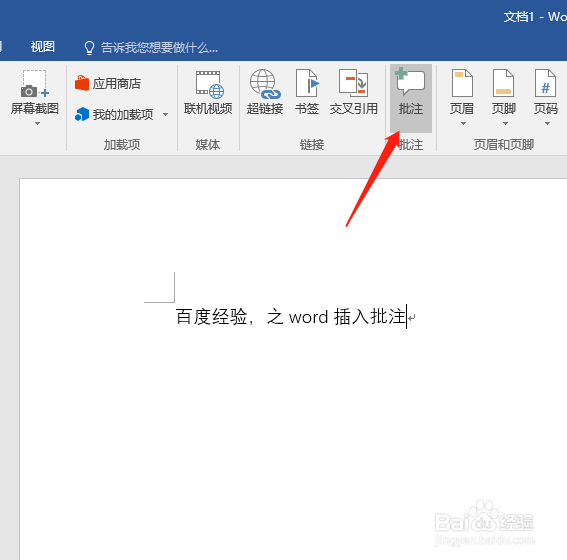
Task: Switch to the 视图 ribbon tab
Action: click(43, 47)
